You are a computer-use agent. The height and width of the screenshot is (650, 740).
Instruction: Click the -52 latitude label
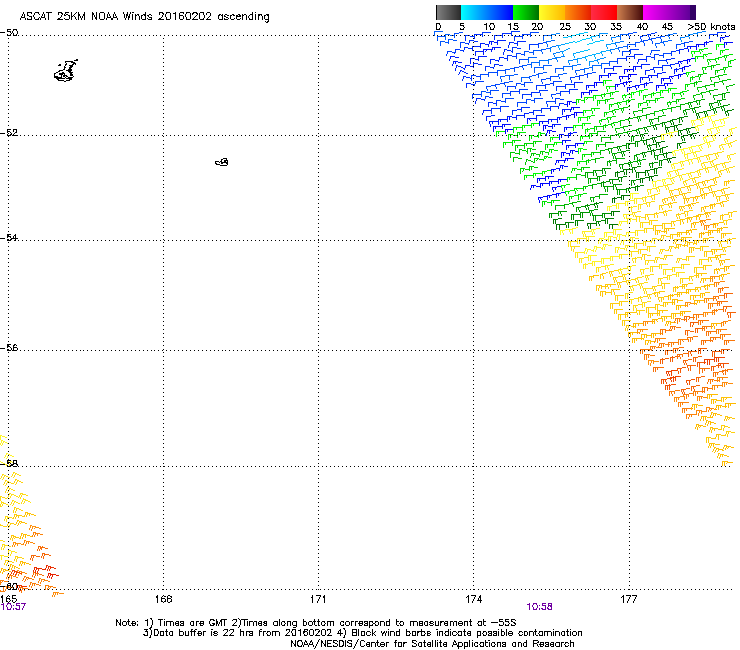(x=9, y=133)
